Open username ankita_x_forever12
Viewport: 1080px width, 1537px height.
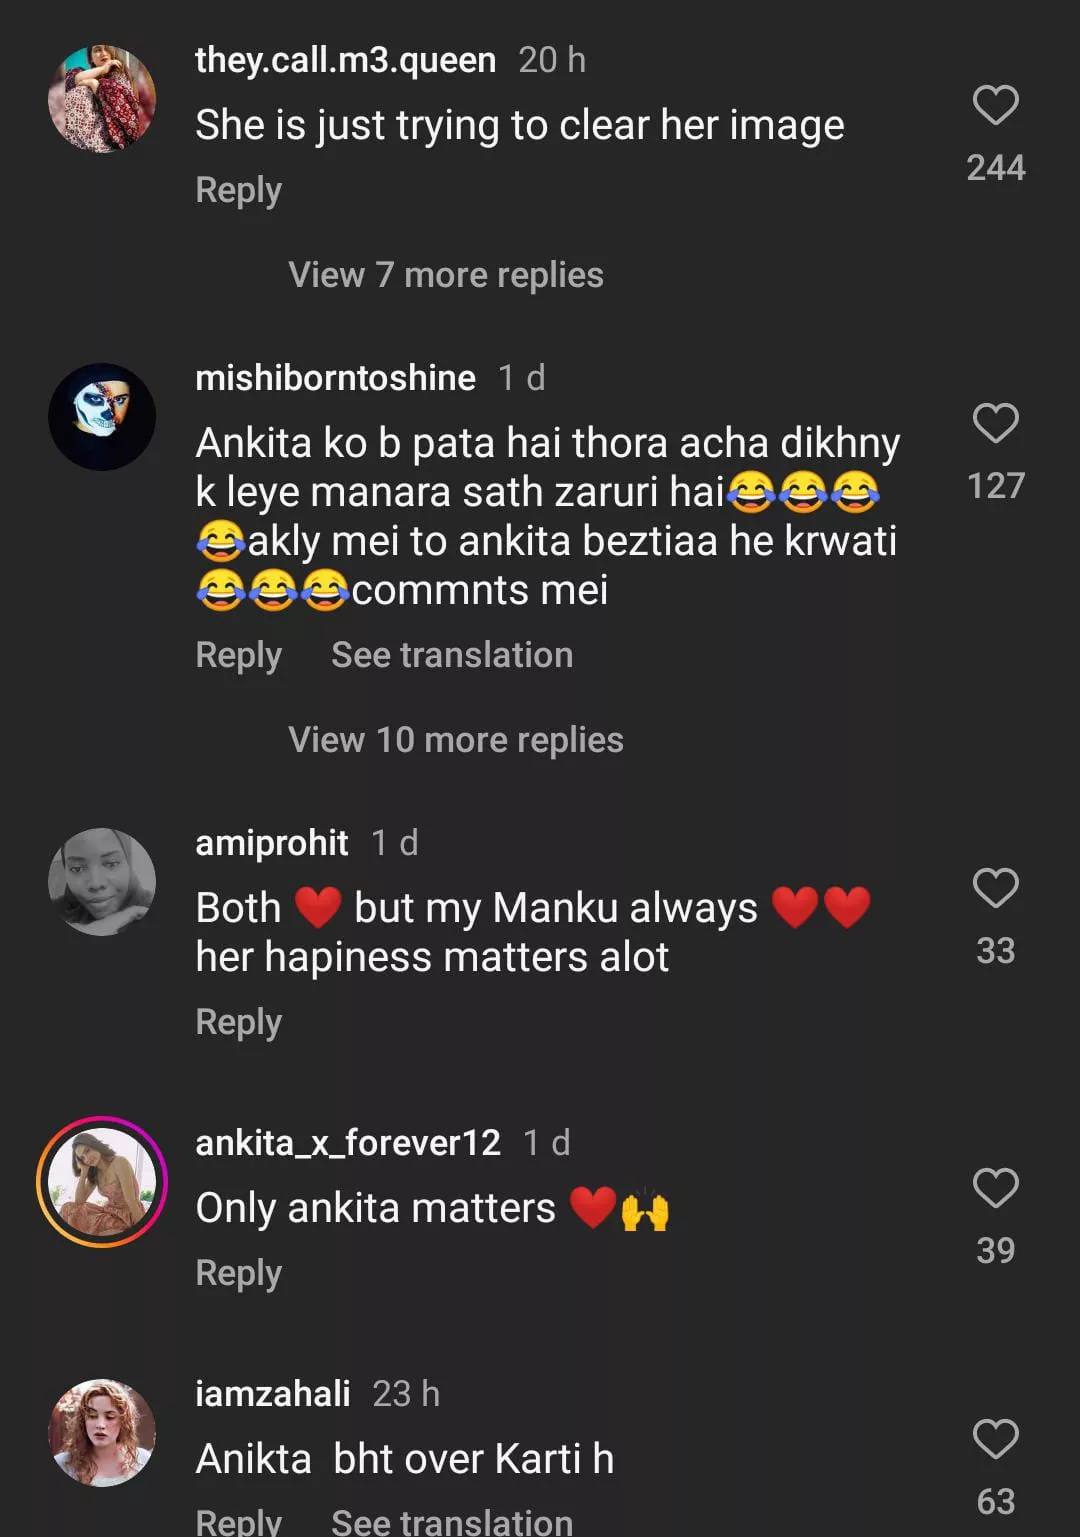(348, 1142)
